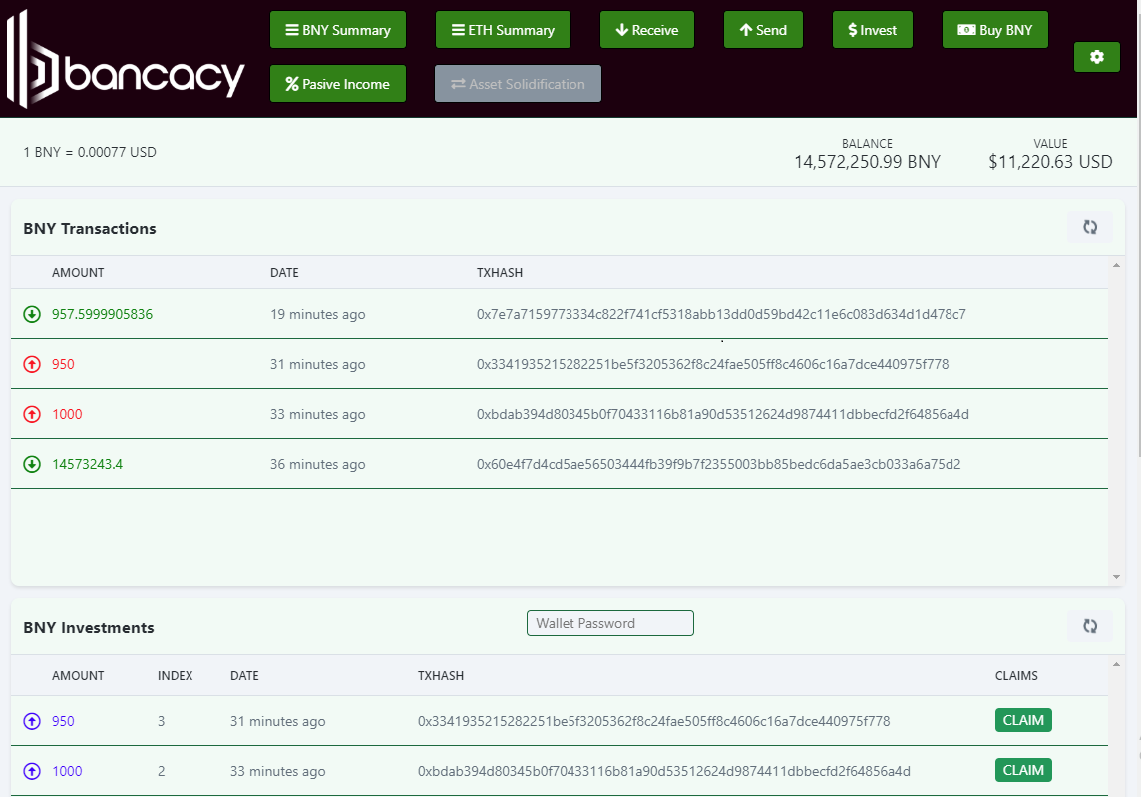Open the ETH Summary view
1141x798 pixels.
pyautogui.click(x=503, y=30)
